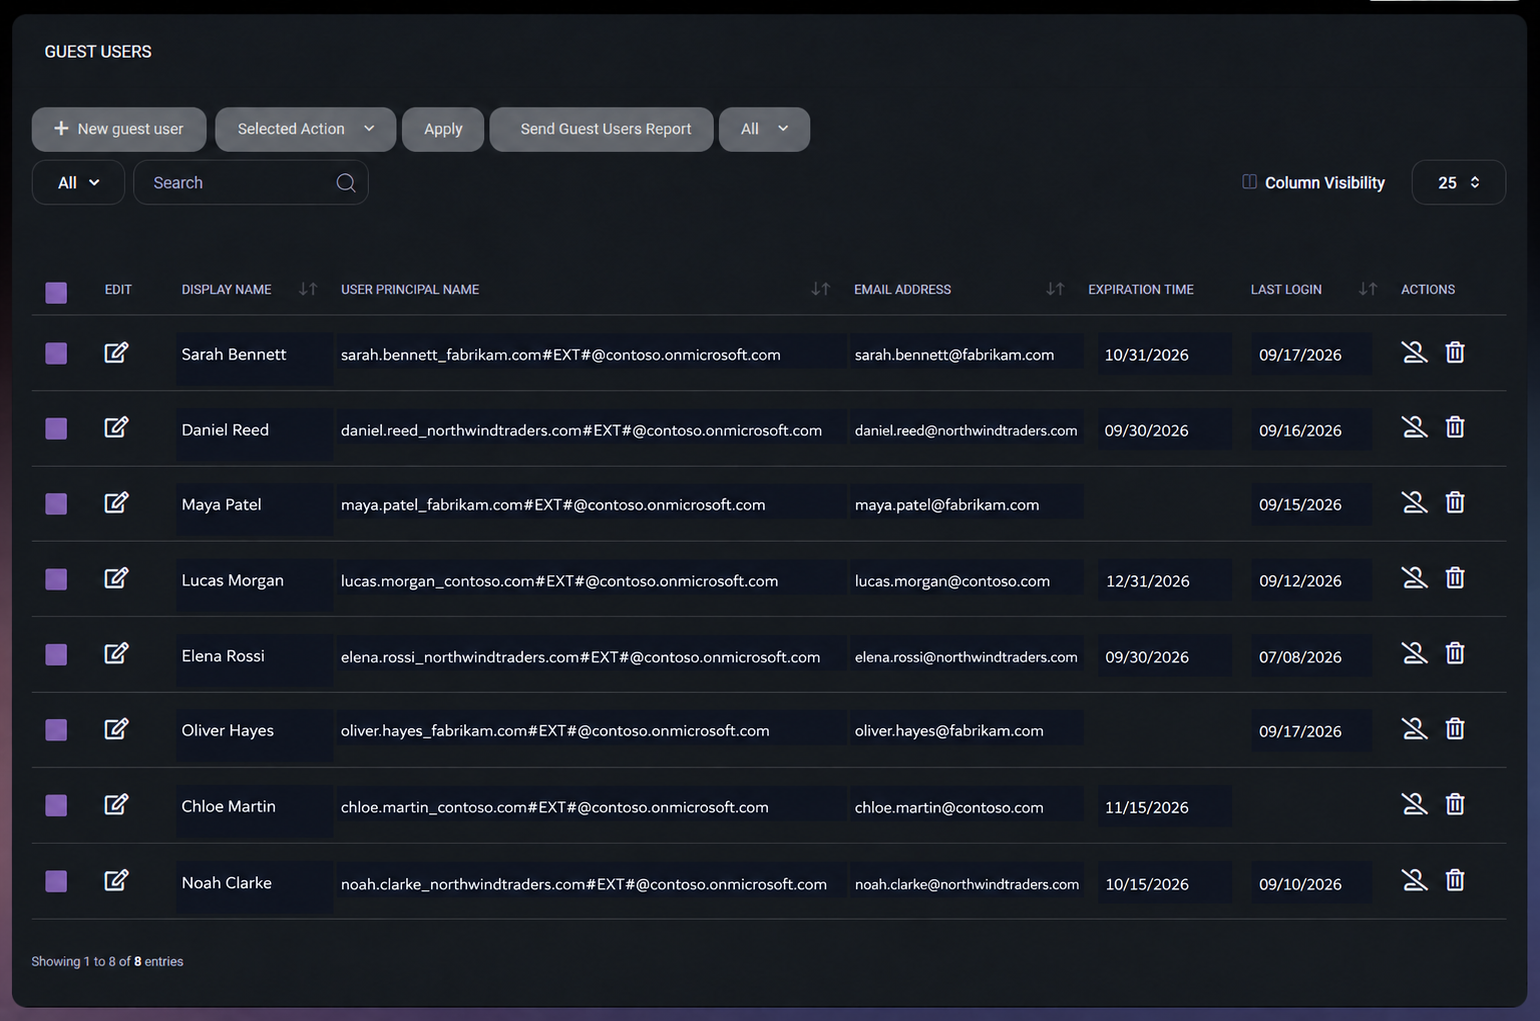Edit Noah Clarke's guest user entry
Screen dimensions: 1540x1021
pos(116,880)
